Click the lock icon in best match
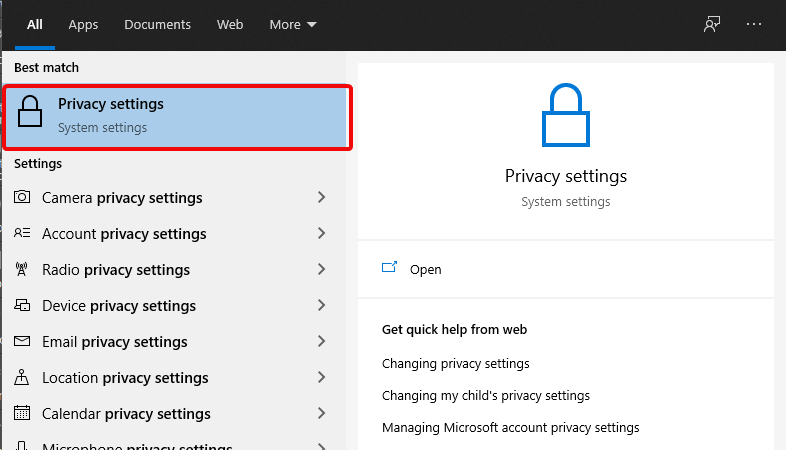The height and width of the screenshot is (450, 786). tap(30, 111)
